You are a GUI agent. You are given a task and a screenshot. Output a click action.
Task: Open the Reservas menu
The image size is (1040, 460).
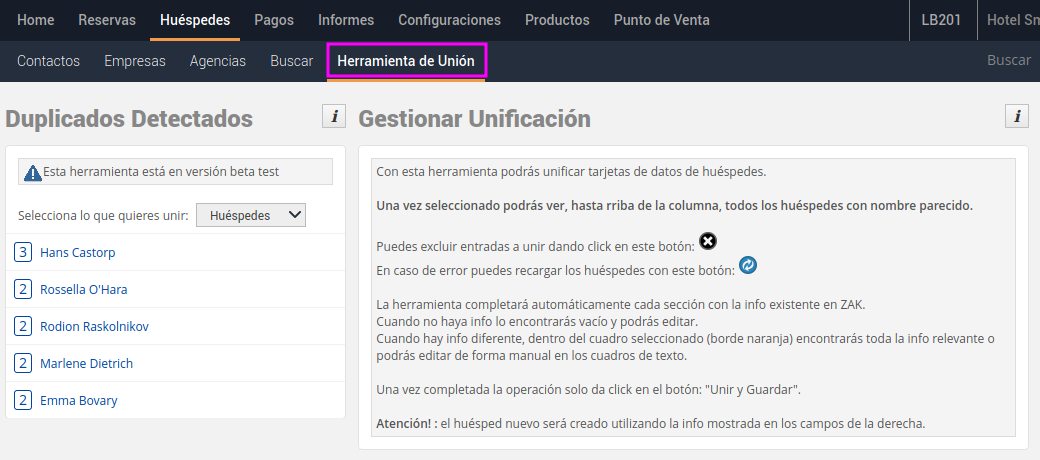coord(107,20)
